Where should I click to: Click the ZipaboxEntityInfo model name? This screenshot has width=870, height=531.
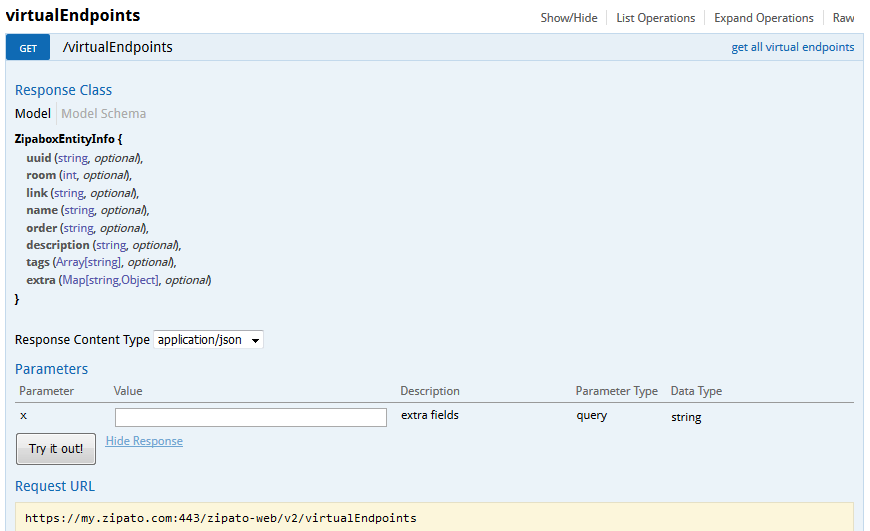64,139
